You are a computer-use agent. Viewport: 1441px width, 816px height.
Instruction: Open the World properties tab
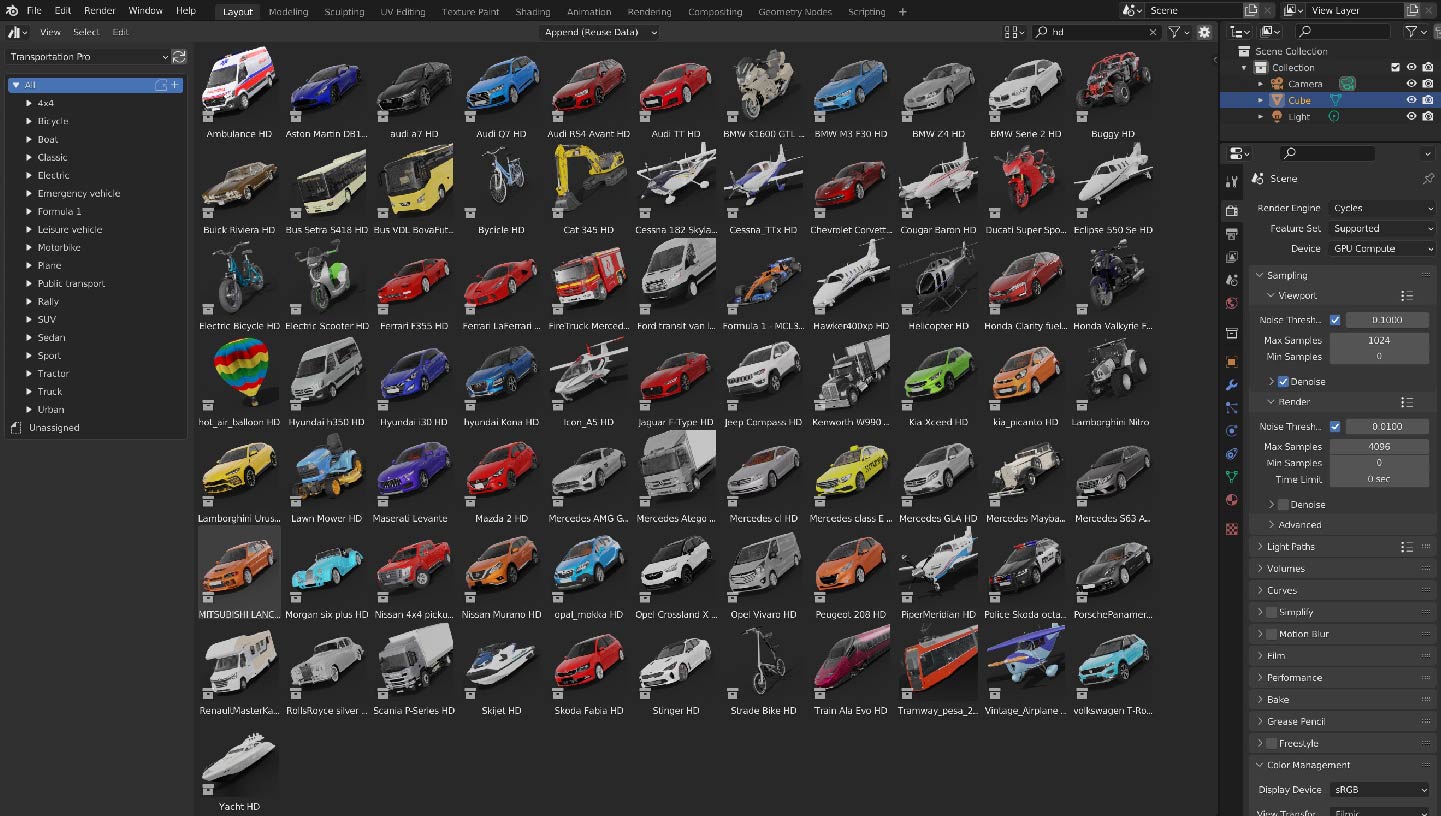click(1232, 304)
